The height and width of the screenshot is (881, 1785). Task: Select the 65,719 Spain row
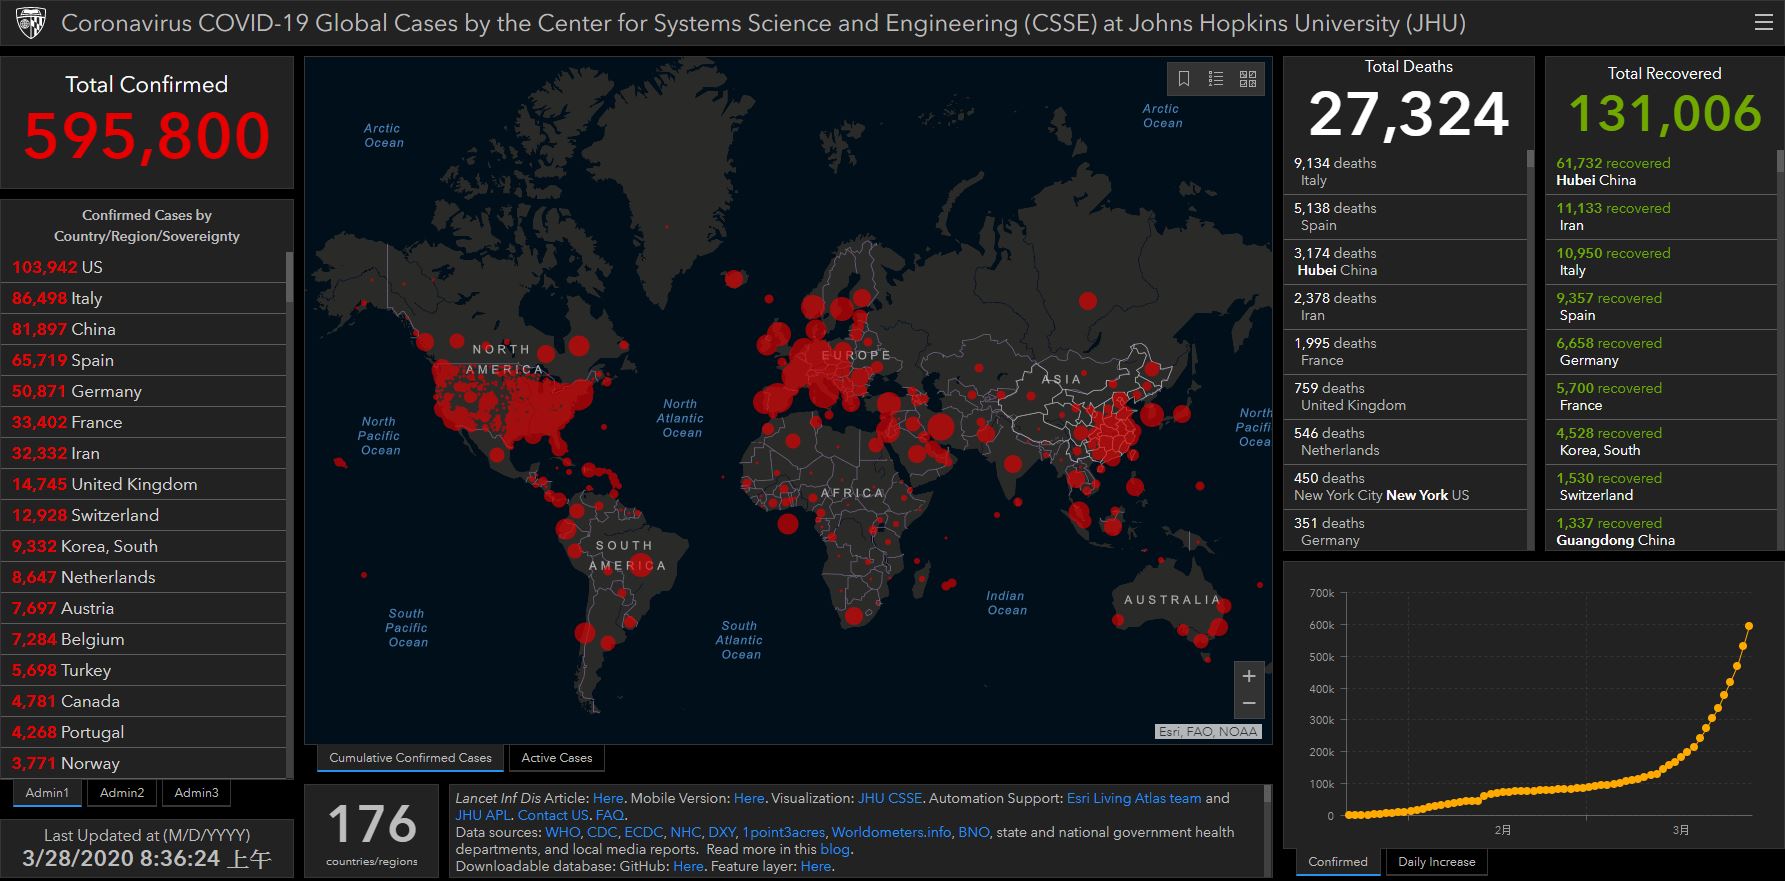[x=144, y=360]
